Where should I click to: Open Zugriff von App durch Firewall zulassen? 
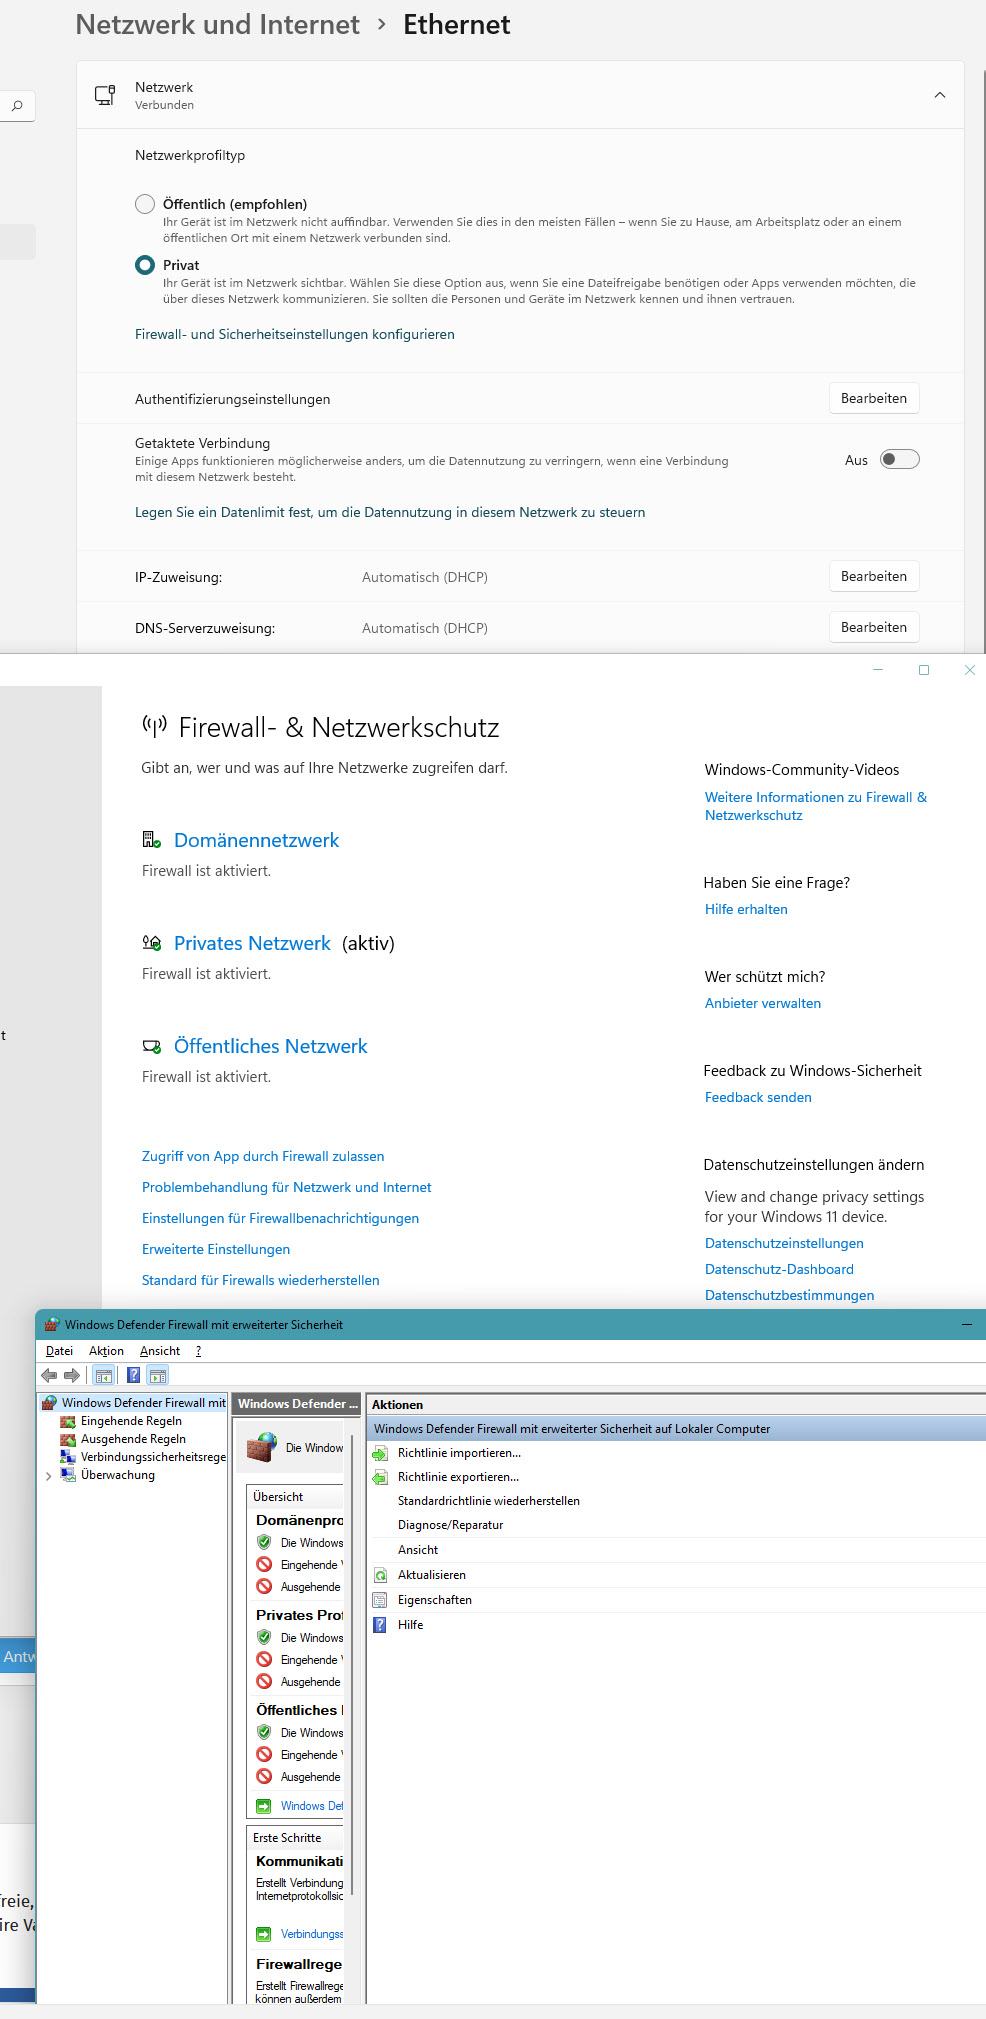(263, 1156)
